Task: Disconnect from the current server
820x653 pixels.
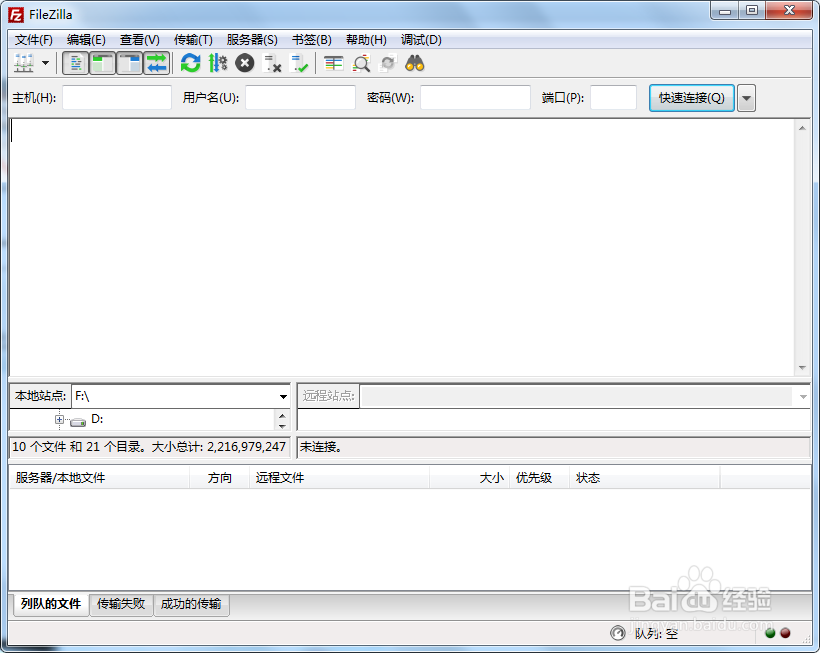Action: [272, 63]
